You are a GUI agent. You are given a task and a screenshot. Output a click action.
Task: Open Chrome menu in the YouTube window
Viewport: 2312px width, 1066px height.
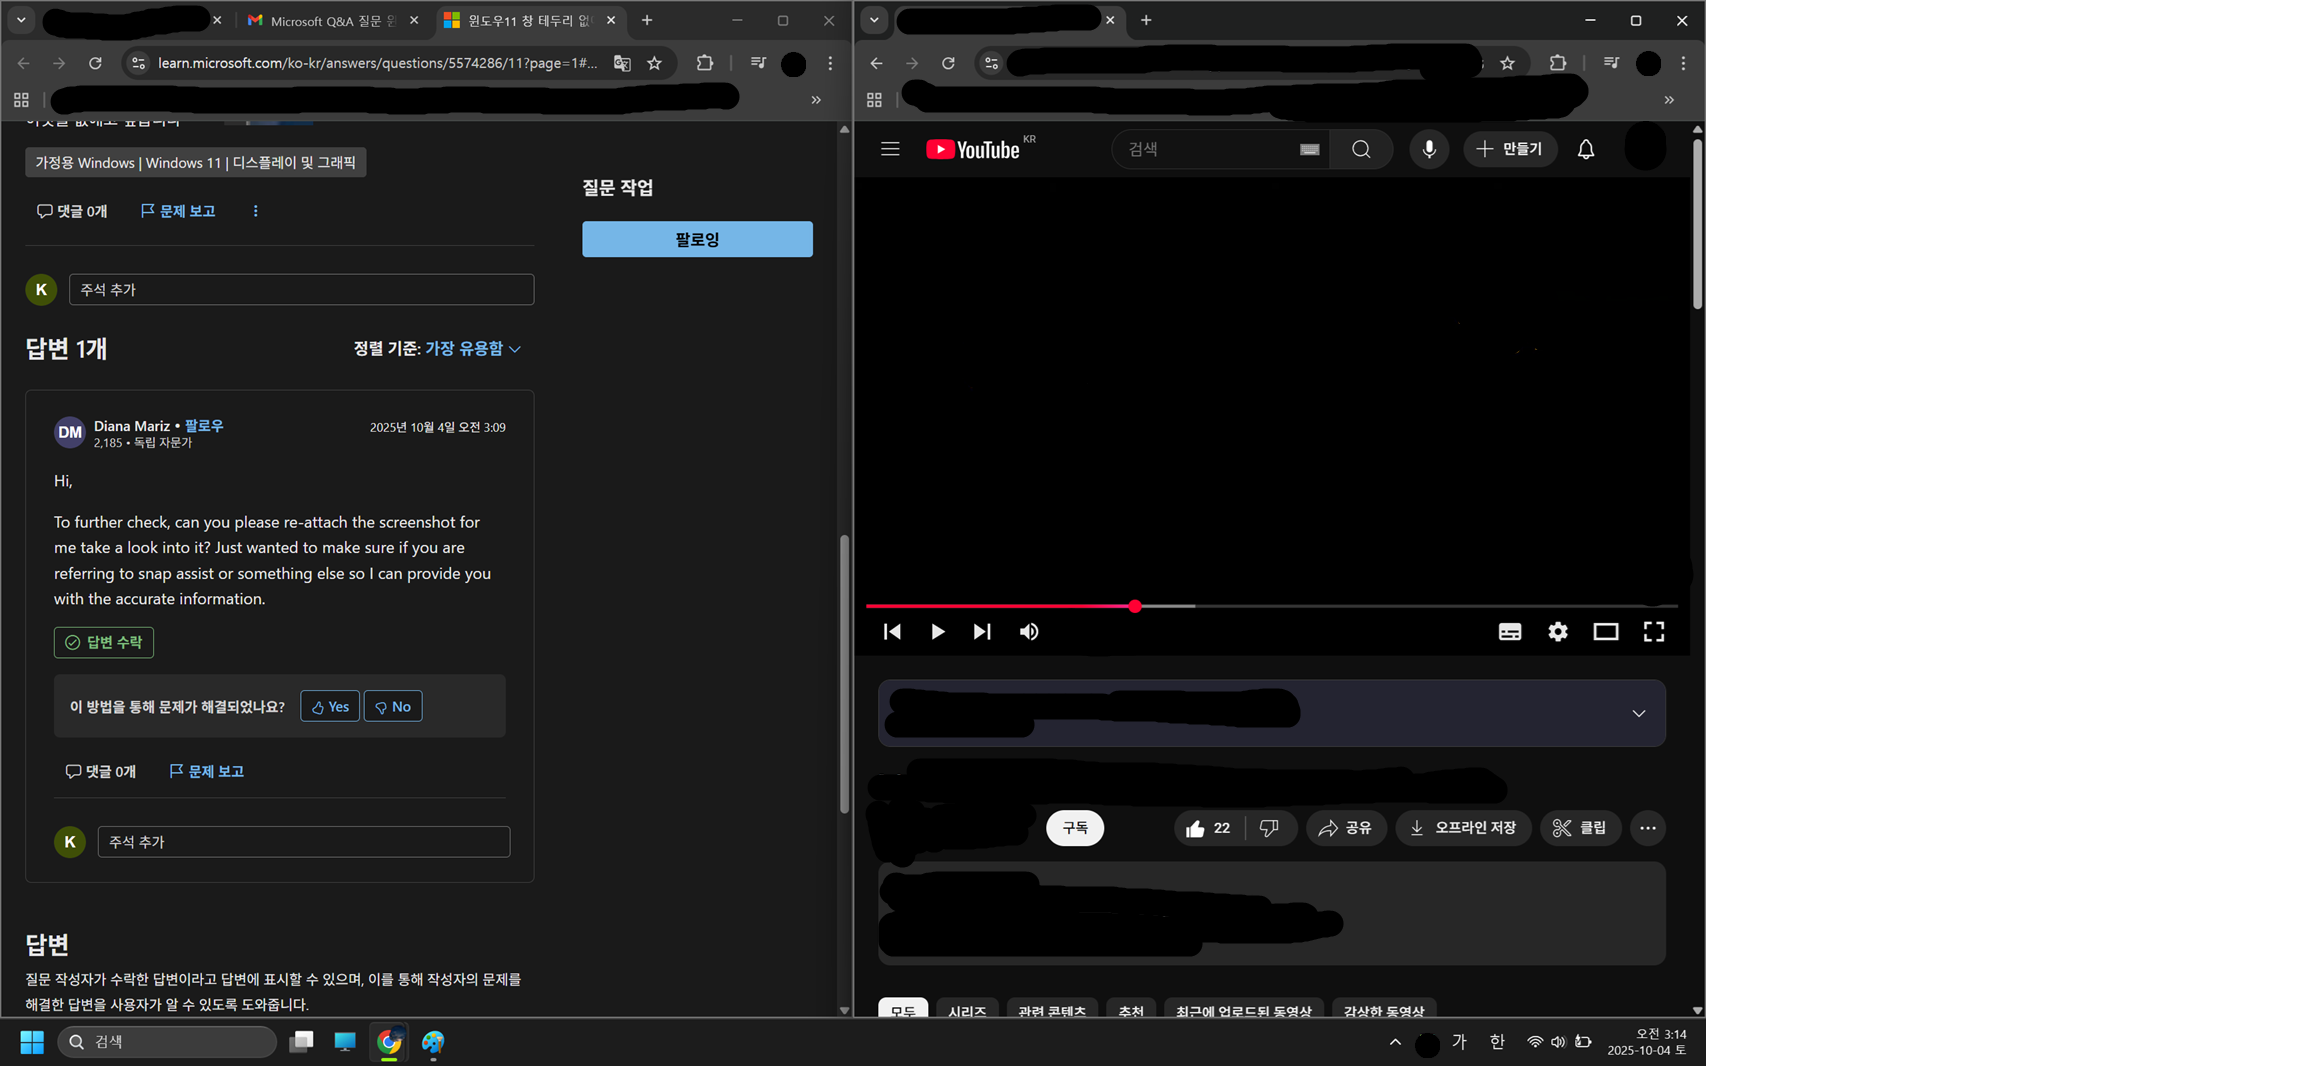(1684, 63)
